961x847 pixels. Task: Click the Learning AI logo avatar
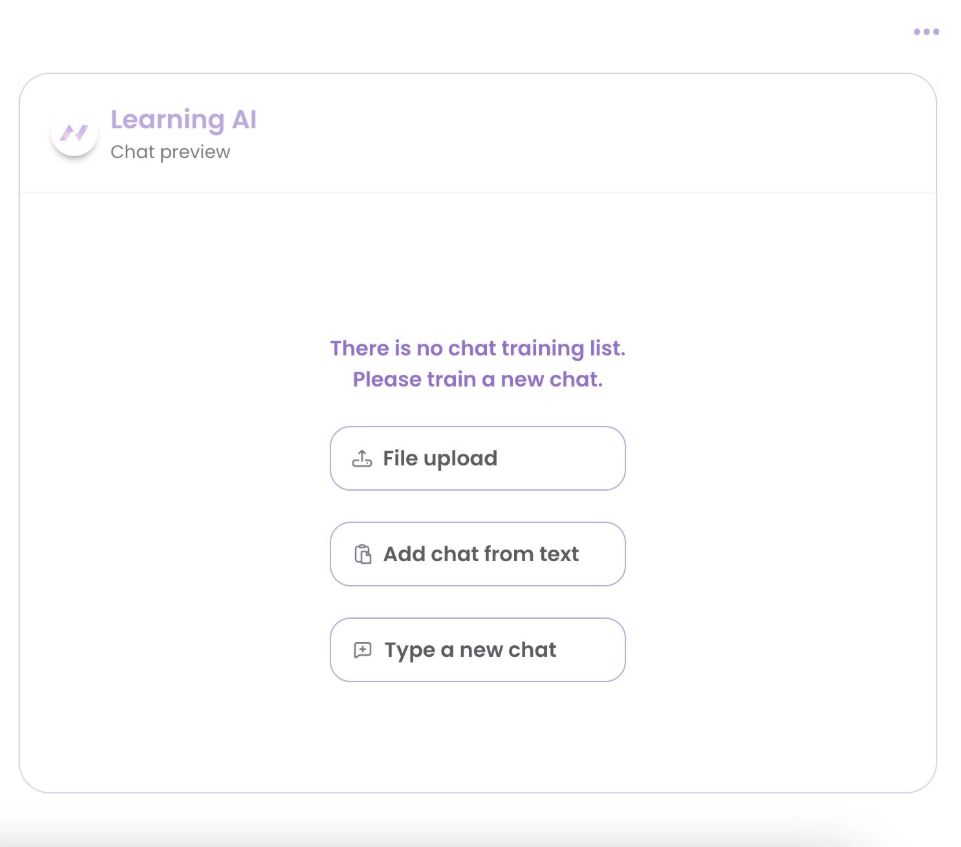[74, 133]
